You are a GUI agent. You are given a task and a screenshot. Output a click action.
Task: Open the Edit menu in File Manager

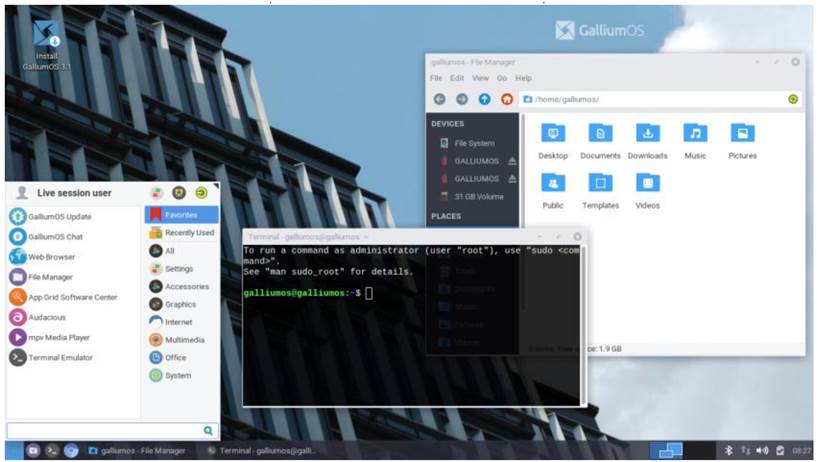457,78
